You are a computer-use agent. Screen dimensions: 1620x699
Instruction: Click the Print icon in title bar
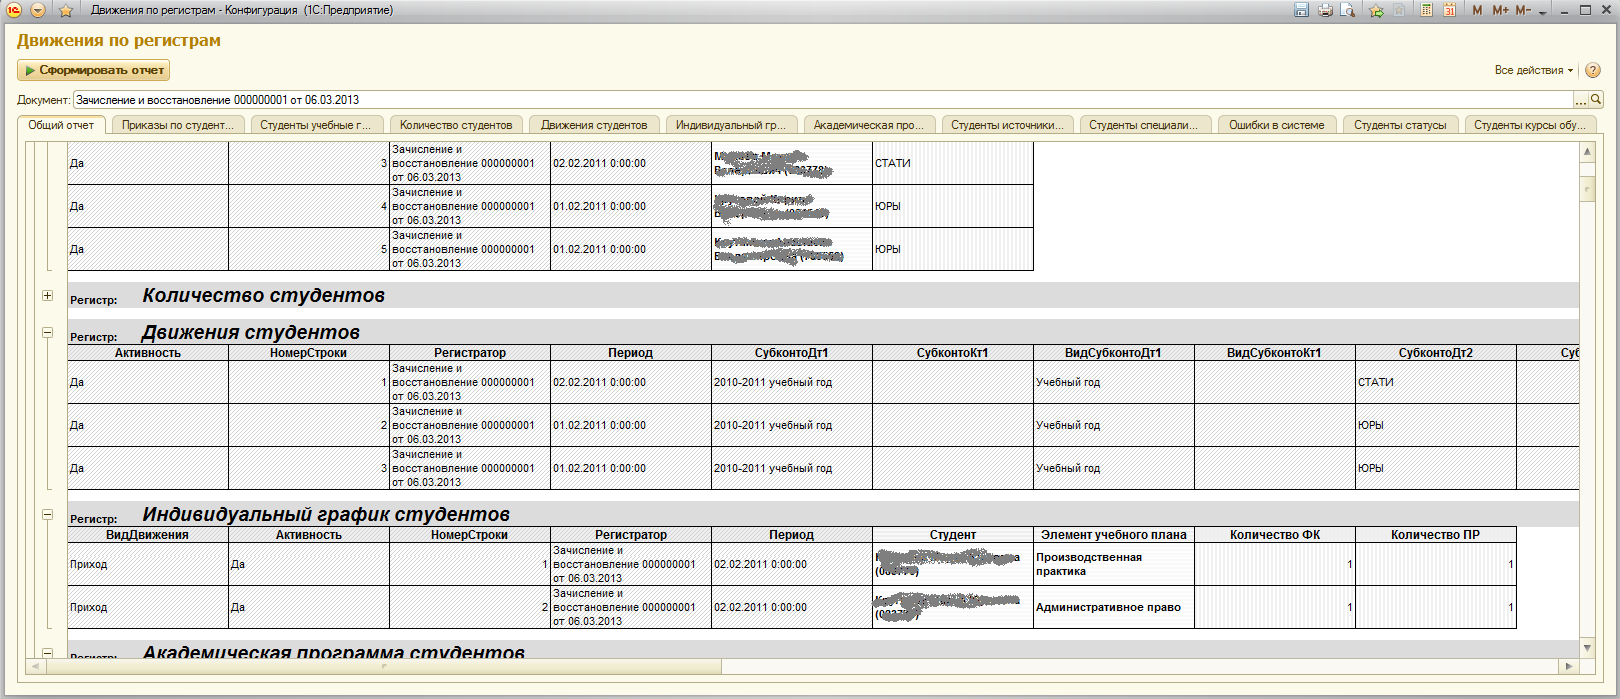[x=1325, y=10]
